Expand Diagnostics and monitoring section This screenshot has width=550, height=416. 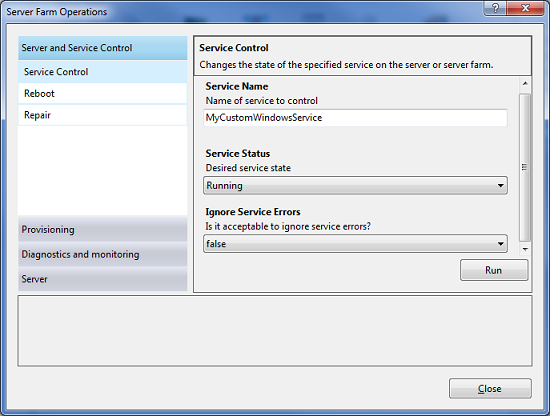pyautogui.click(x=102, y=254)
